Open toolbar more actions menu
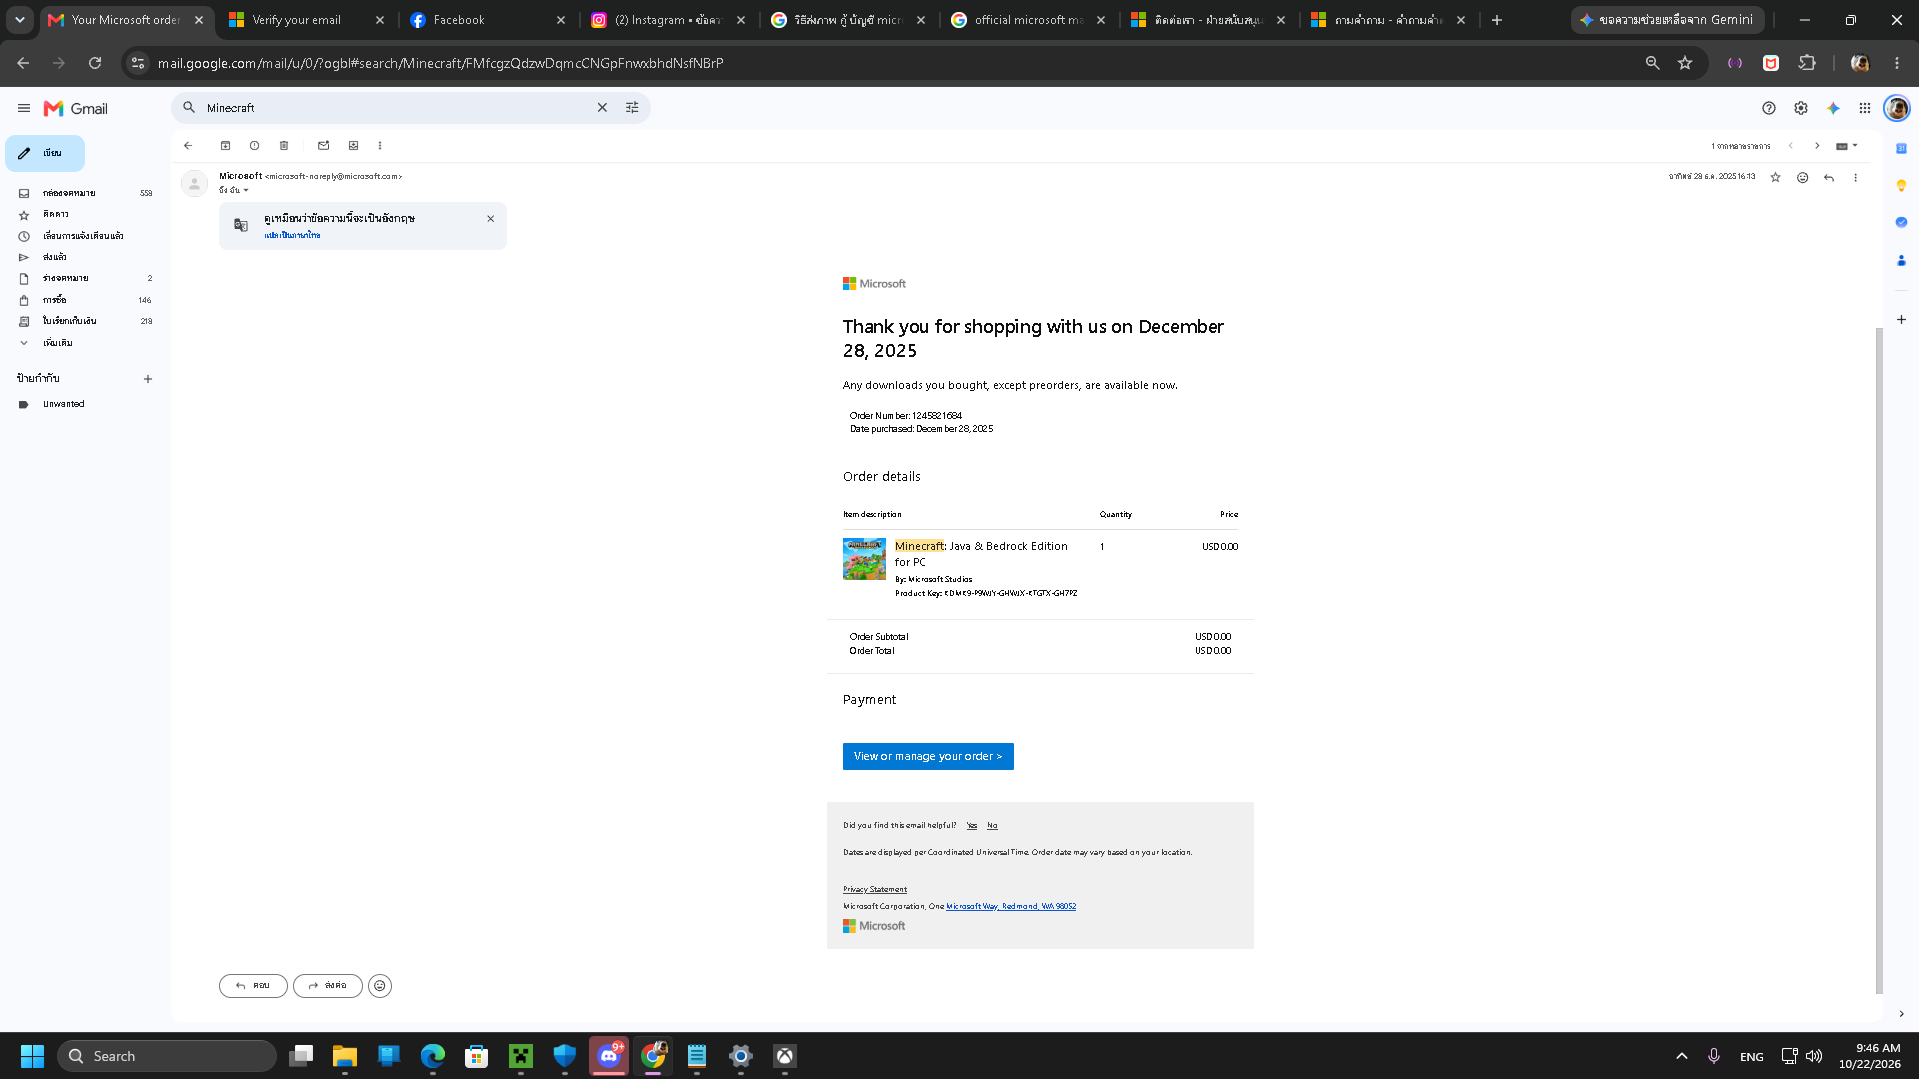The image size is (1919, 1079). pos(380,146)
